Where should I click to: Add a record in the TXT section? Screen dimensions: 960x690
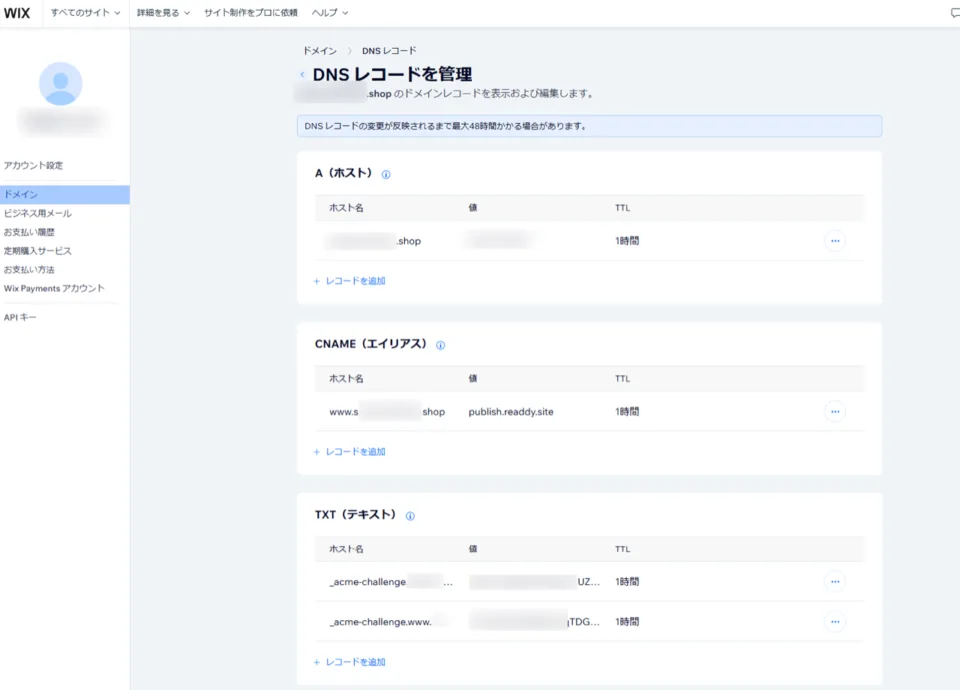tap(350, 662)
